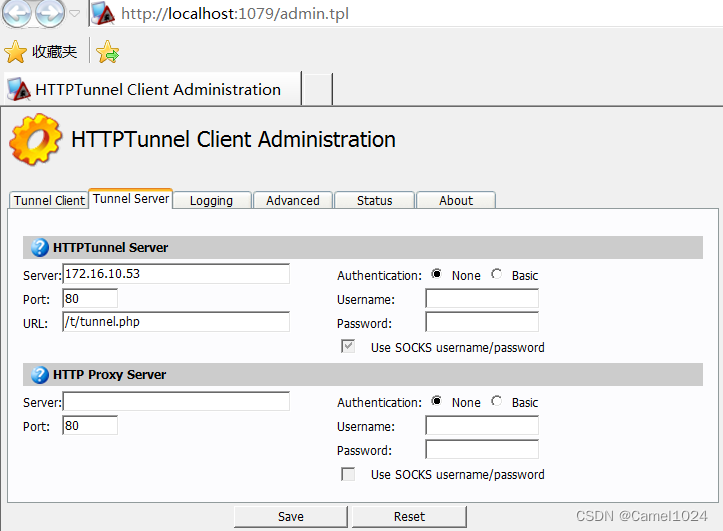This screenshot has height=531, width=723.
Task: Open the Logging tab
Action: coord(212,201)
